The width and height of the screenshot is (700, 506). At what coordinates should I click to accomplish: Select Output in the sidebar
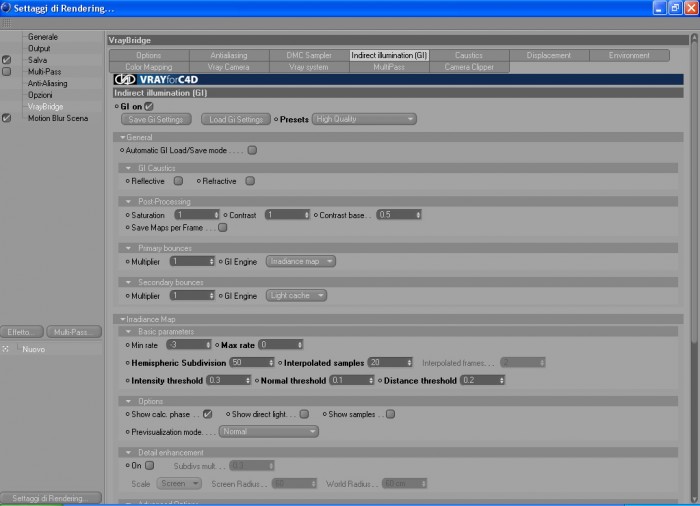pyautogui.click(x=39, y=48)
